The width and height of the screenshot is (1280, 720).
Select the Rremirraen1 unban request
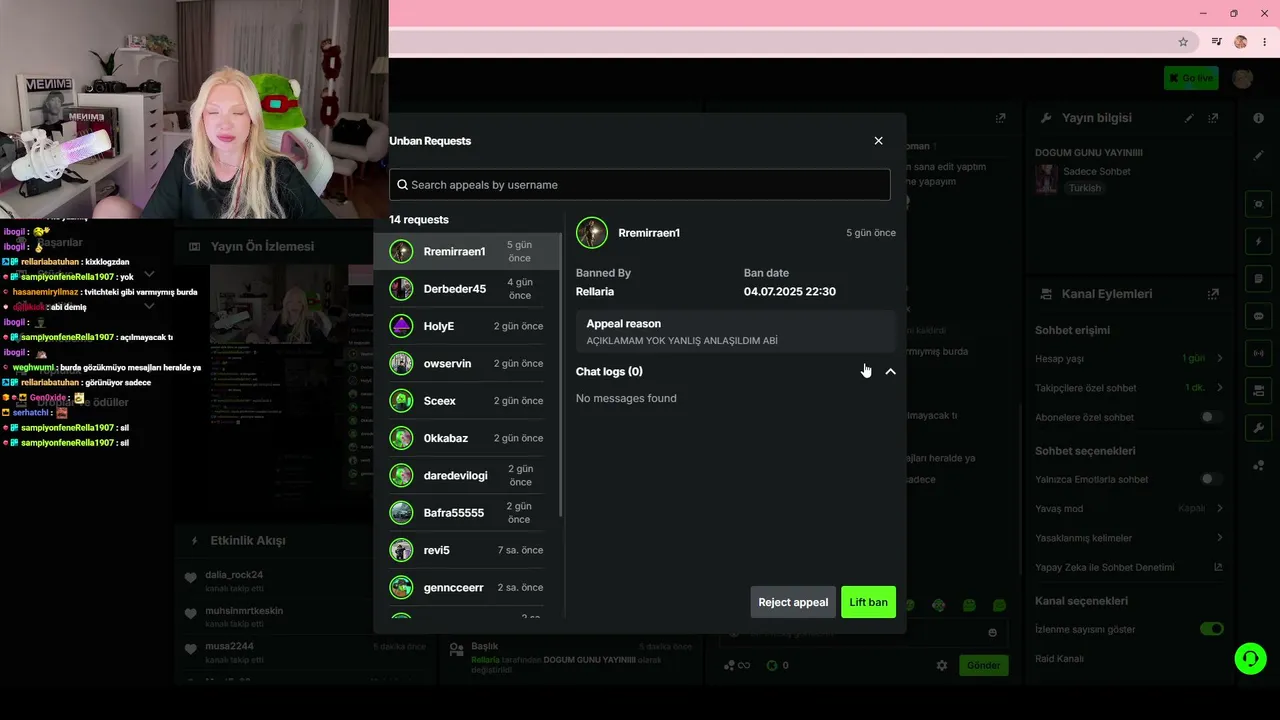[x=467, y=251]
